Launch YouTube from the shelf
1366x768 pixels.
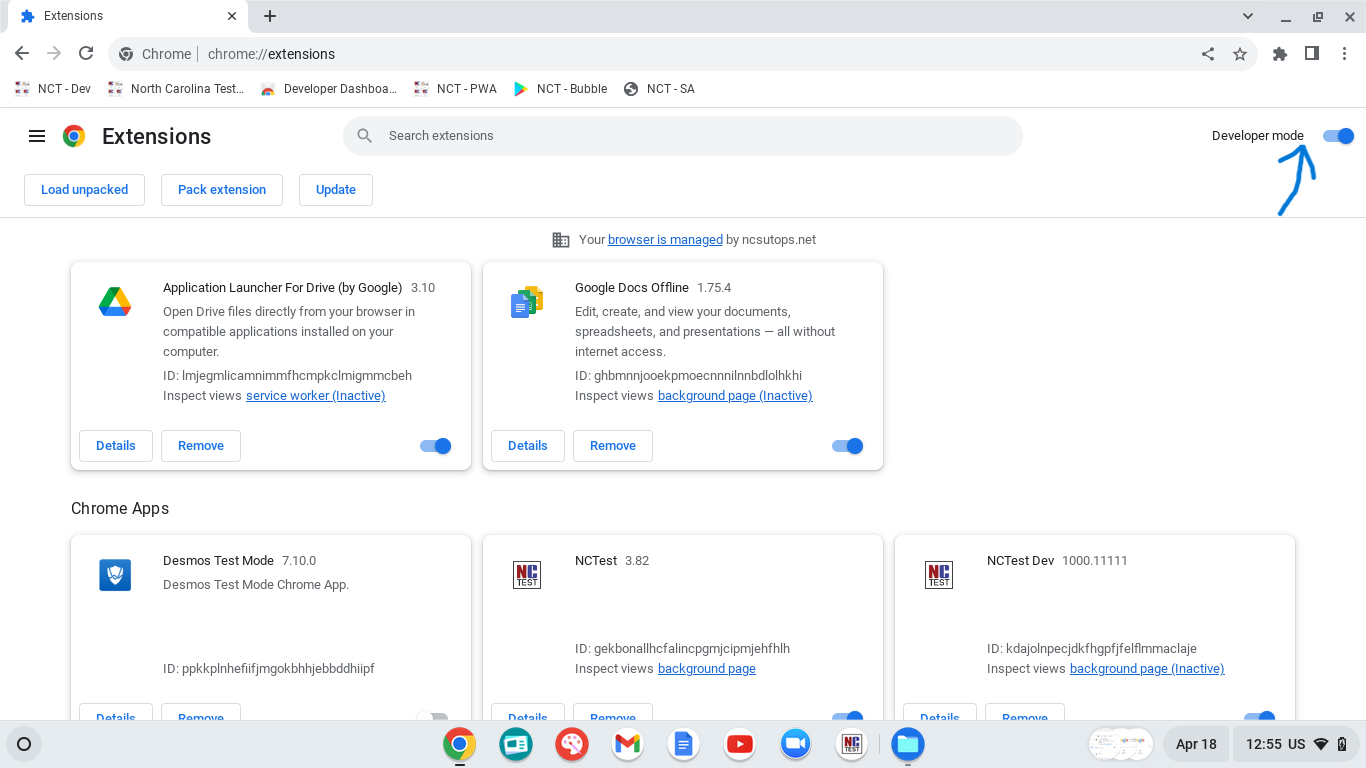coord(739,744)
